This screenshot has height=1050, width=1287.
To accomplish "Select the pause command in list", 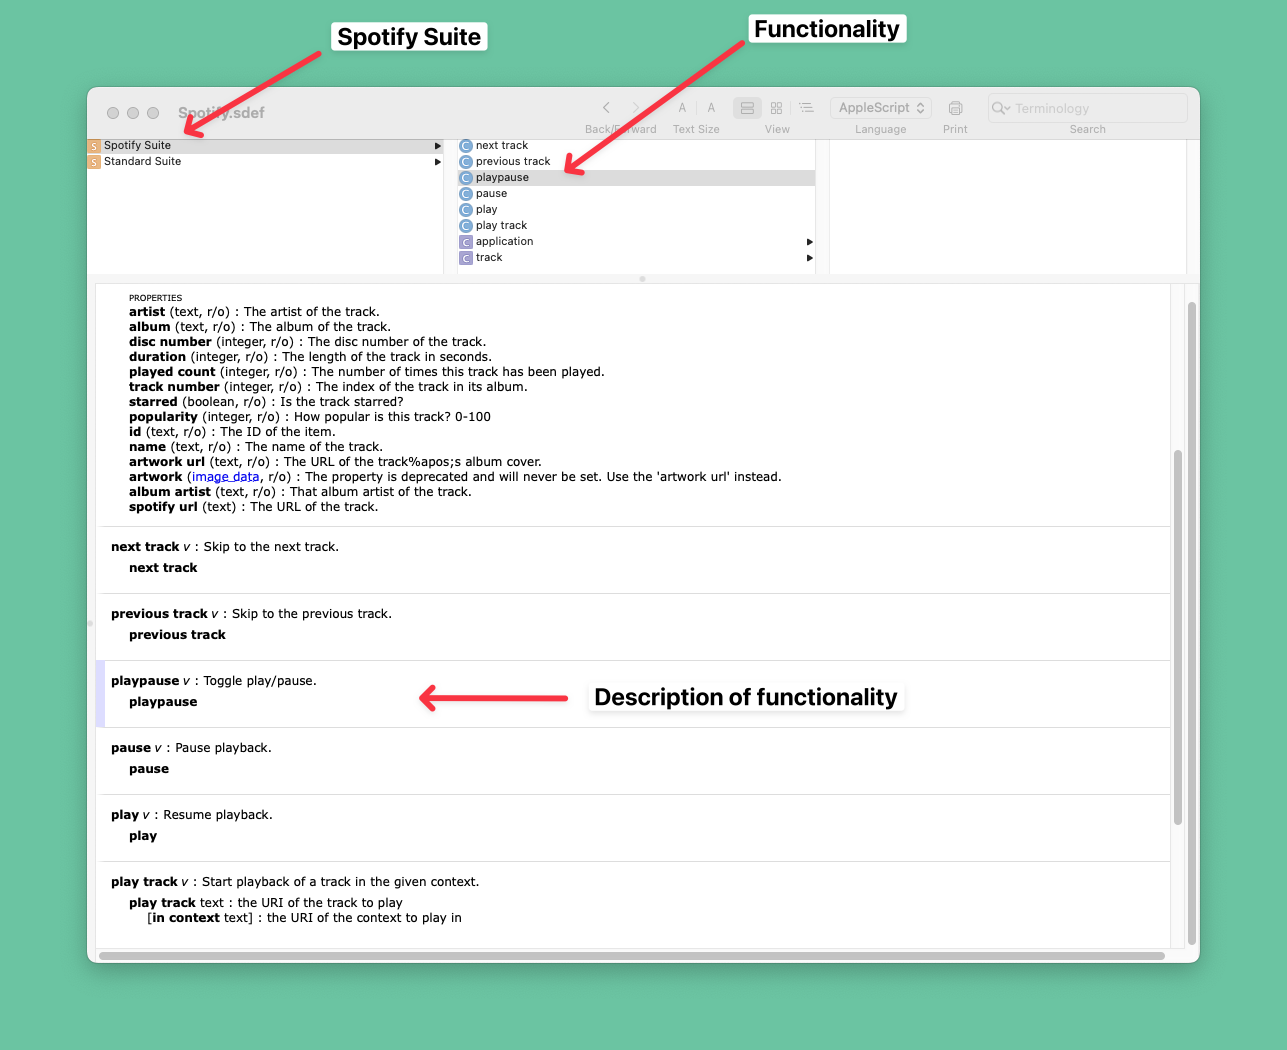I will 491,194.
